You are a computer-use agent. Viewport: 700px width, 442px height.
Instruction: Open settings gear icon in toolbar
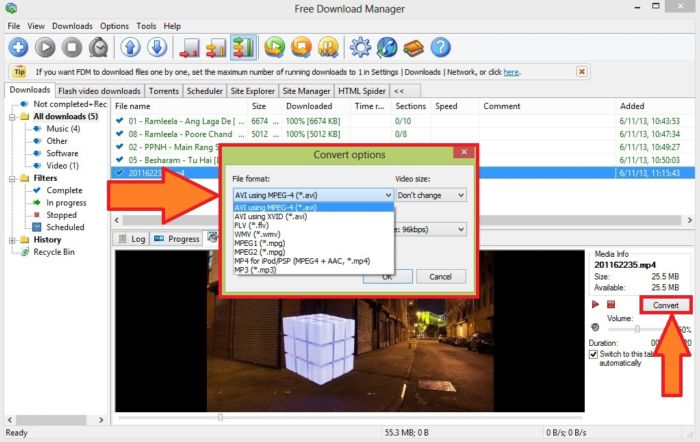click(x=360, y=47)
